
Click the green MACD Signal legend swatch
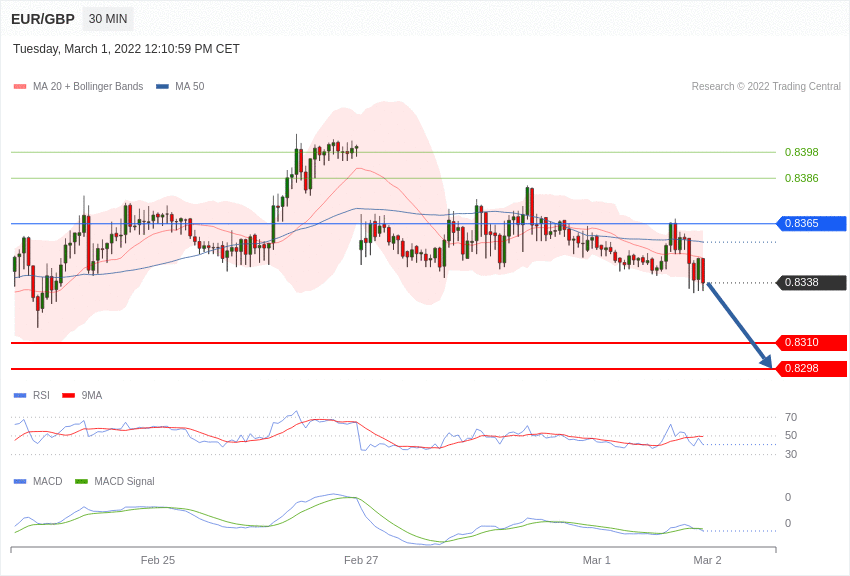[81, 482]
